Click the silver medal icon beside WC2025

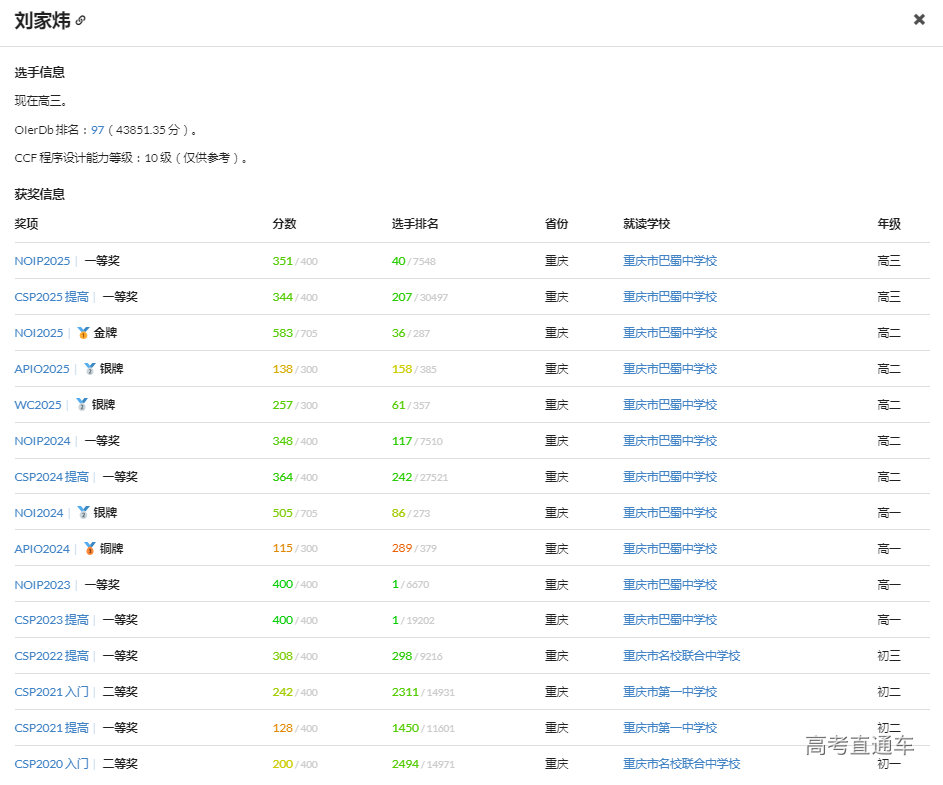pos(82,404)
